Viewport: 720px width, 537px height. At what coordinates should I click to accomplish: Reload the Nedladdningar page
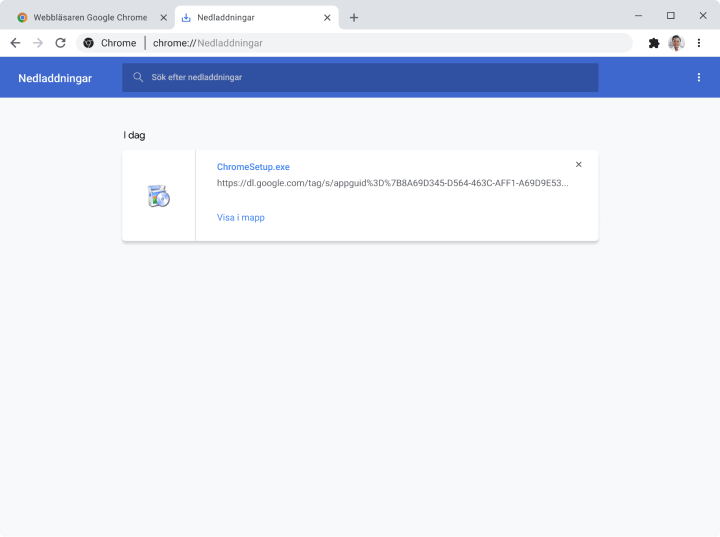[61, 43]
